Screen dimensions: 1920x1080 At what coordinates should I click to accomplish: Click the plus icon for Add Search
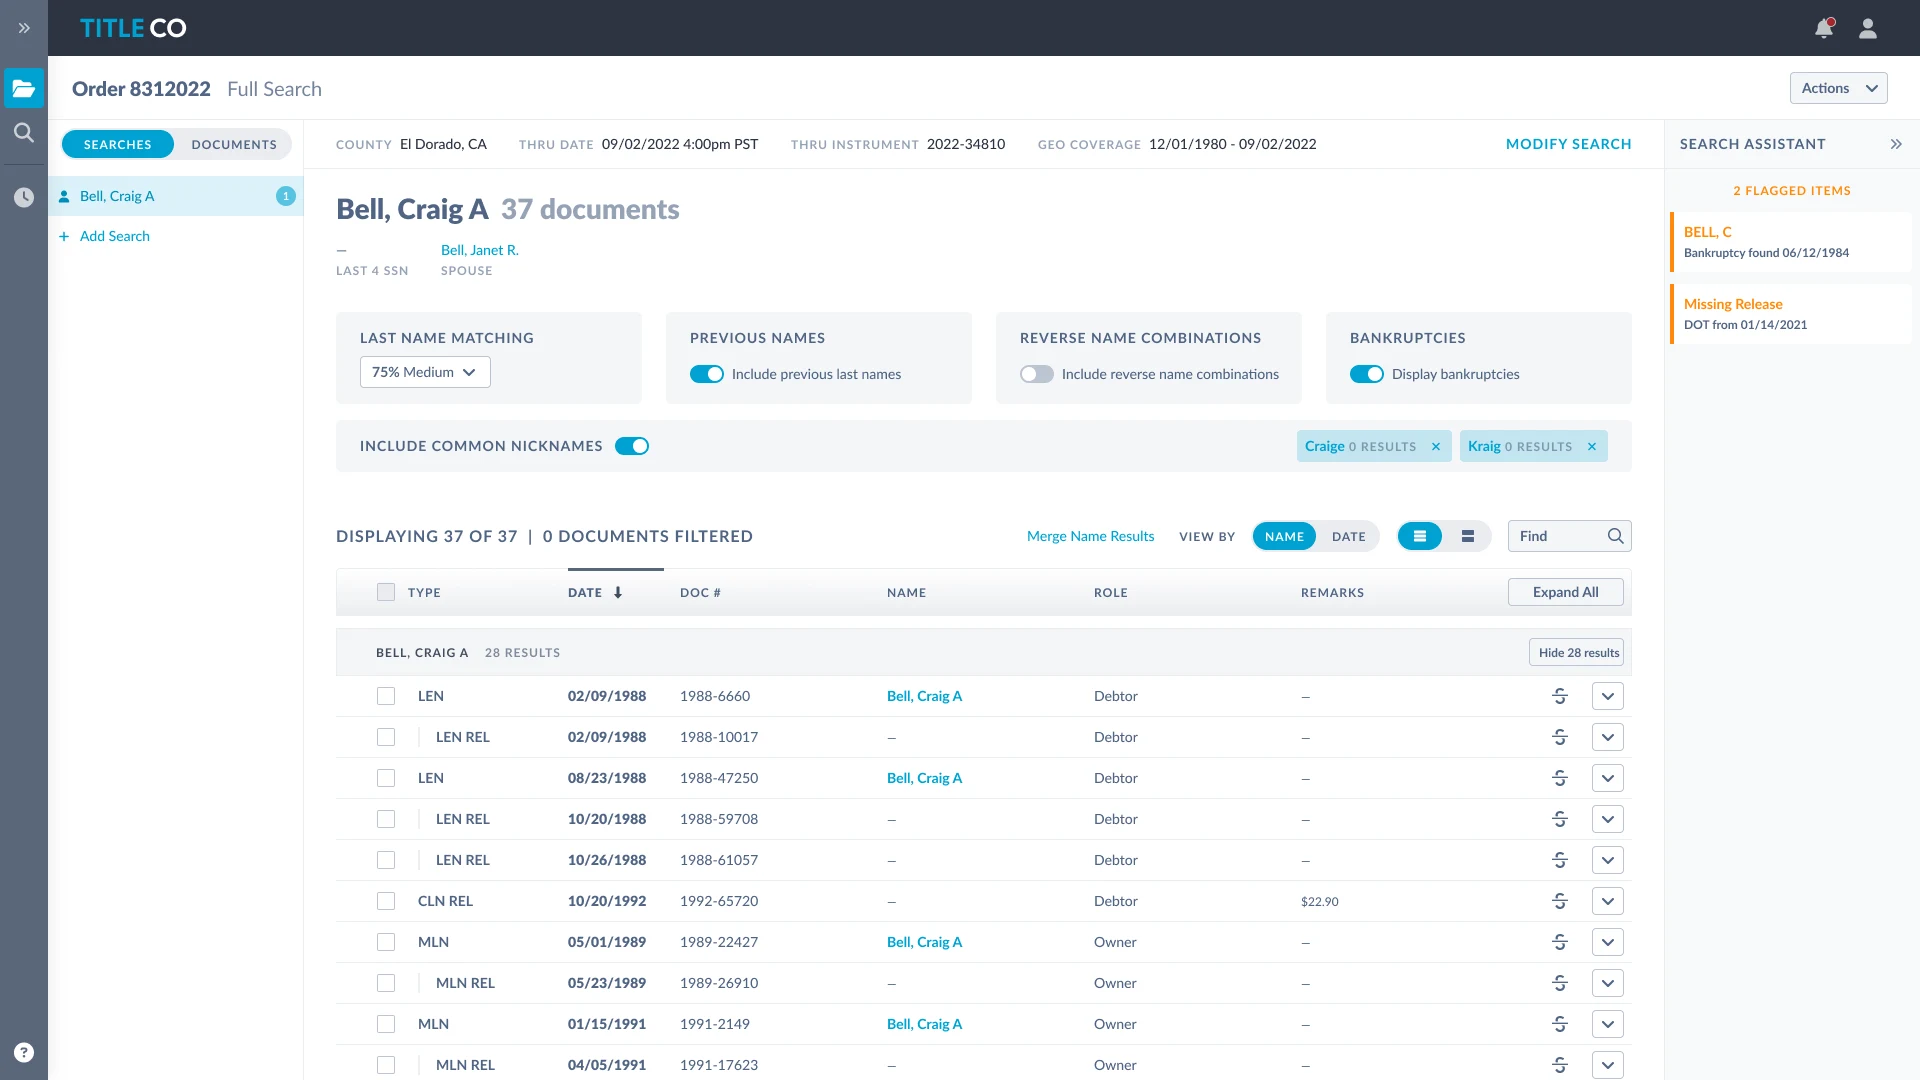[64, 236]
